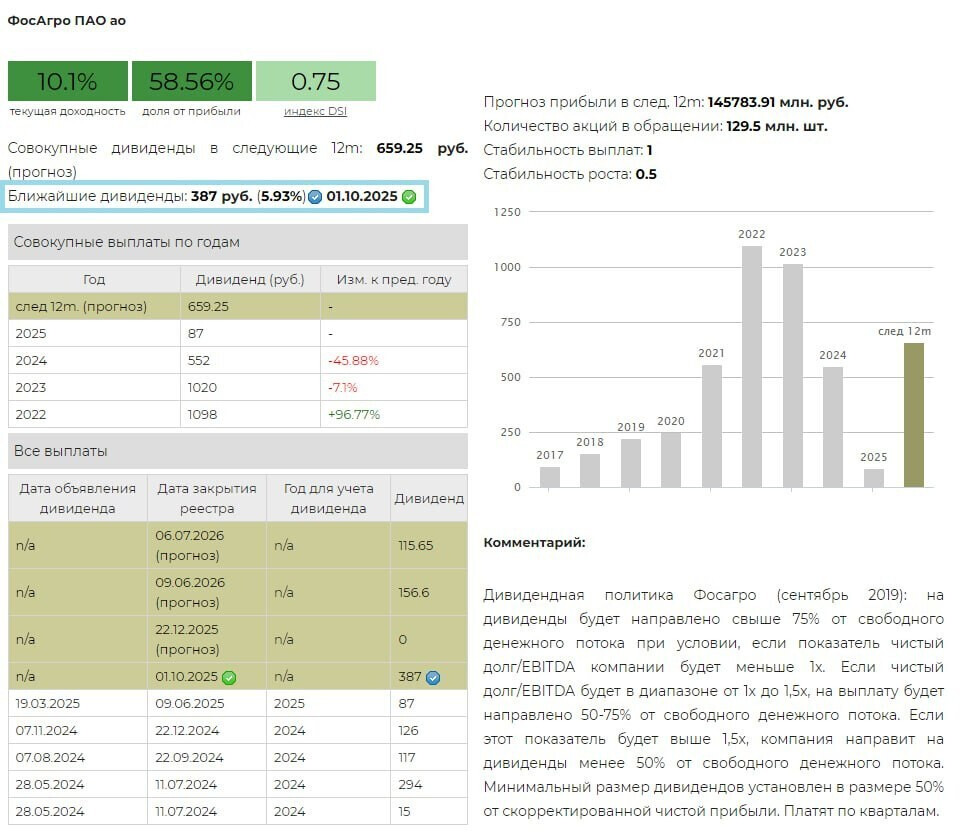Click the -45.88% change value for 2024
Image resolution: width=961 pixels, height=833 pixels.
coord(354,360)
